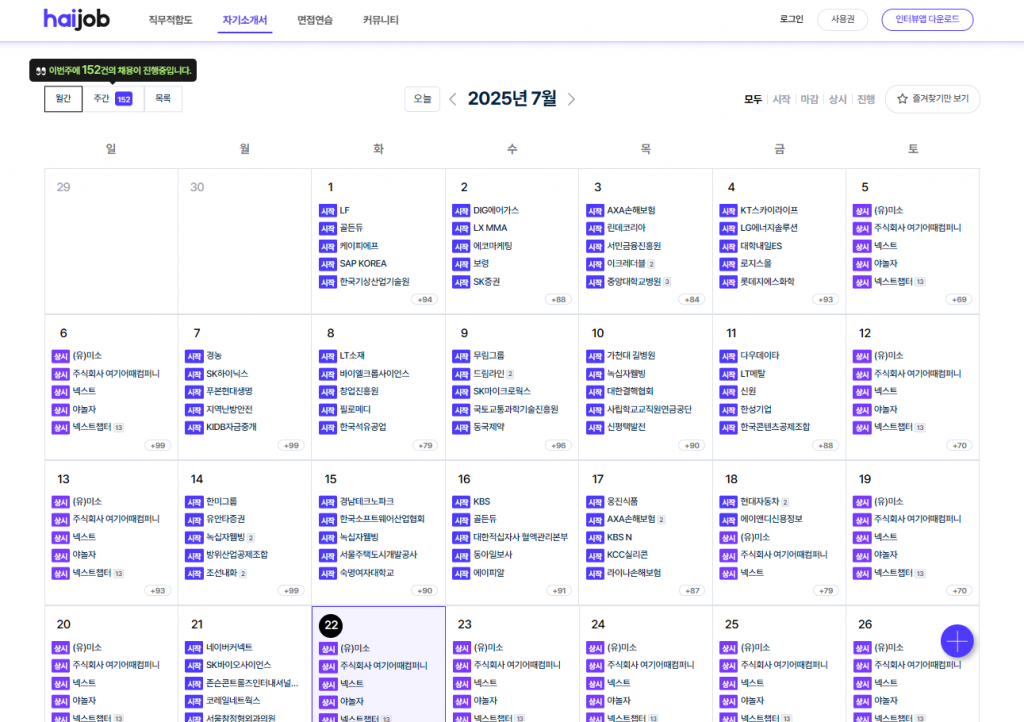Expand the +88 more items on July 11
This screenshot has height=722, width=1024.
825,445
